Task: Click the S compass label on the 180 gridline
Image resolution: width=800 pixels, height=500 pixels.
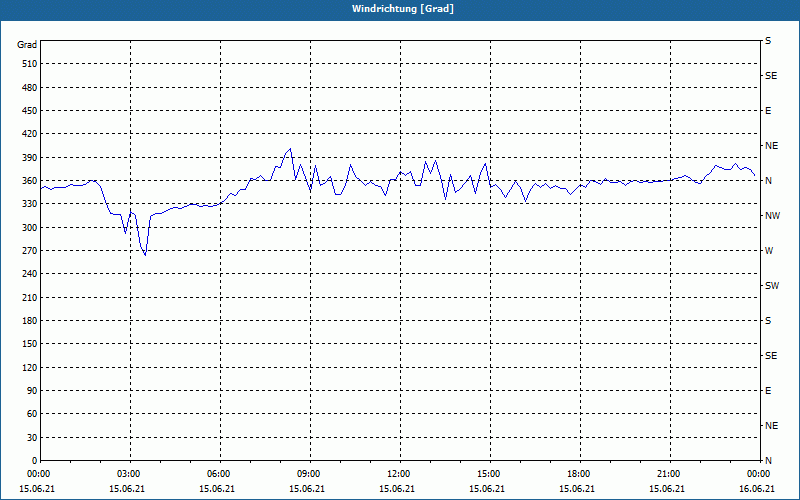Action: (768, 321)
